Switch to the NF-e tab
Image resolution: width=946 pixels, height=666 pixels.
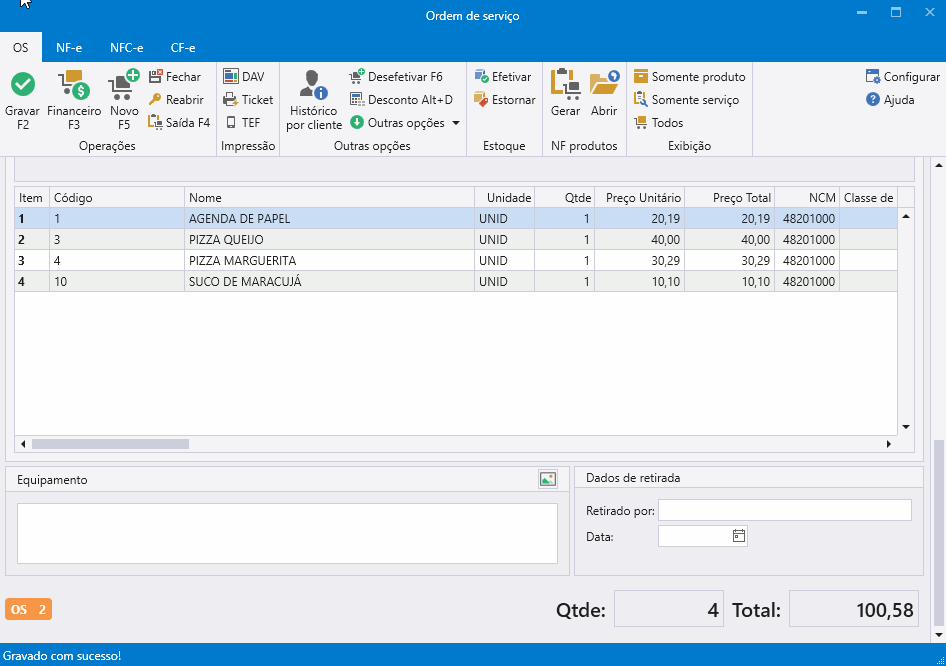point(69,48)
